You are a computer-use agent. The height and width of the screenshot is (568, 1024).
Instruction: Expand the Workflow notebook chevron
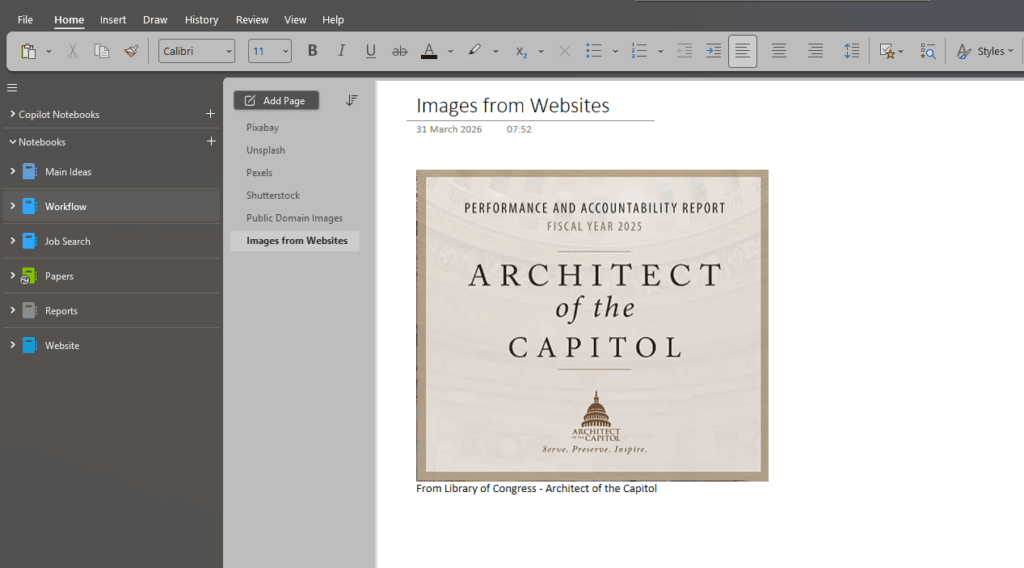12,206
